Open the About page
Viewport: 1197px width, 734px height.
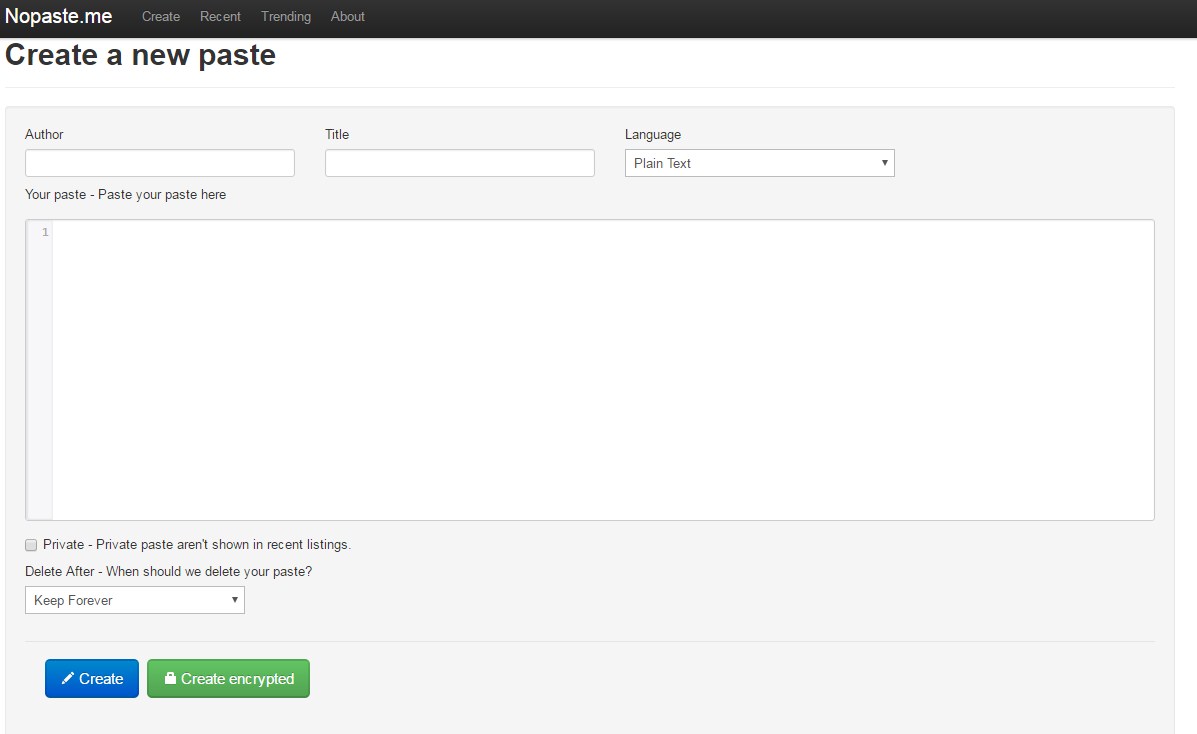[x=347, y=16]
